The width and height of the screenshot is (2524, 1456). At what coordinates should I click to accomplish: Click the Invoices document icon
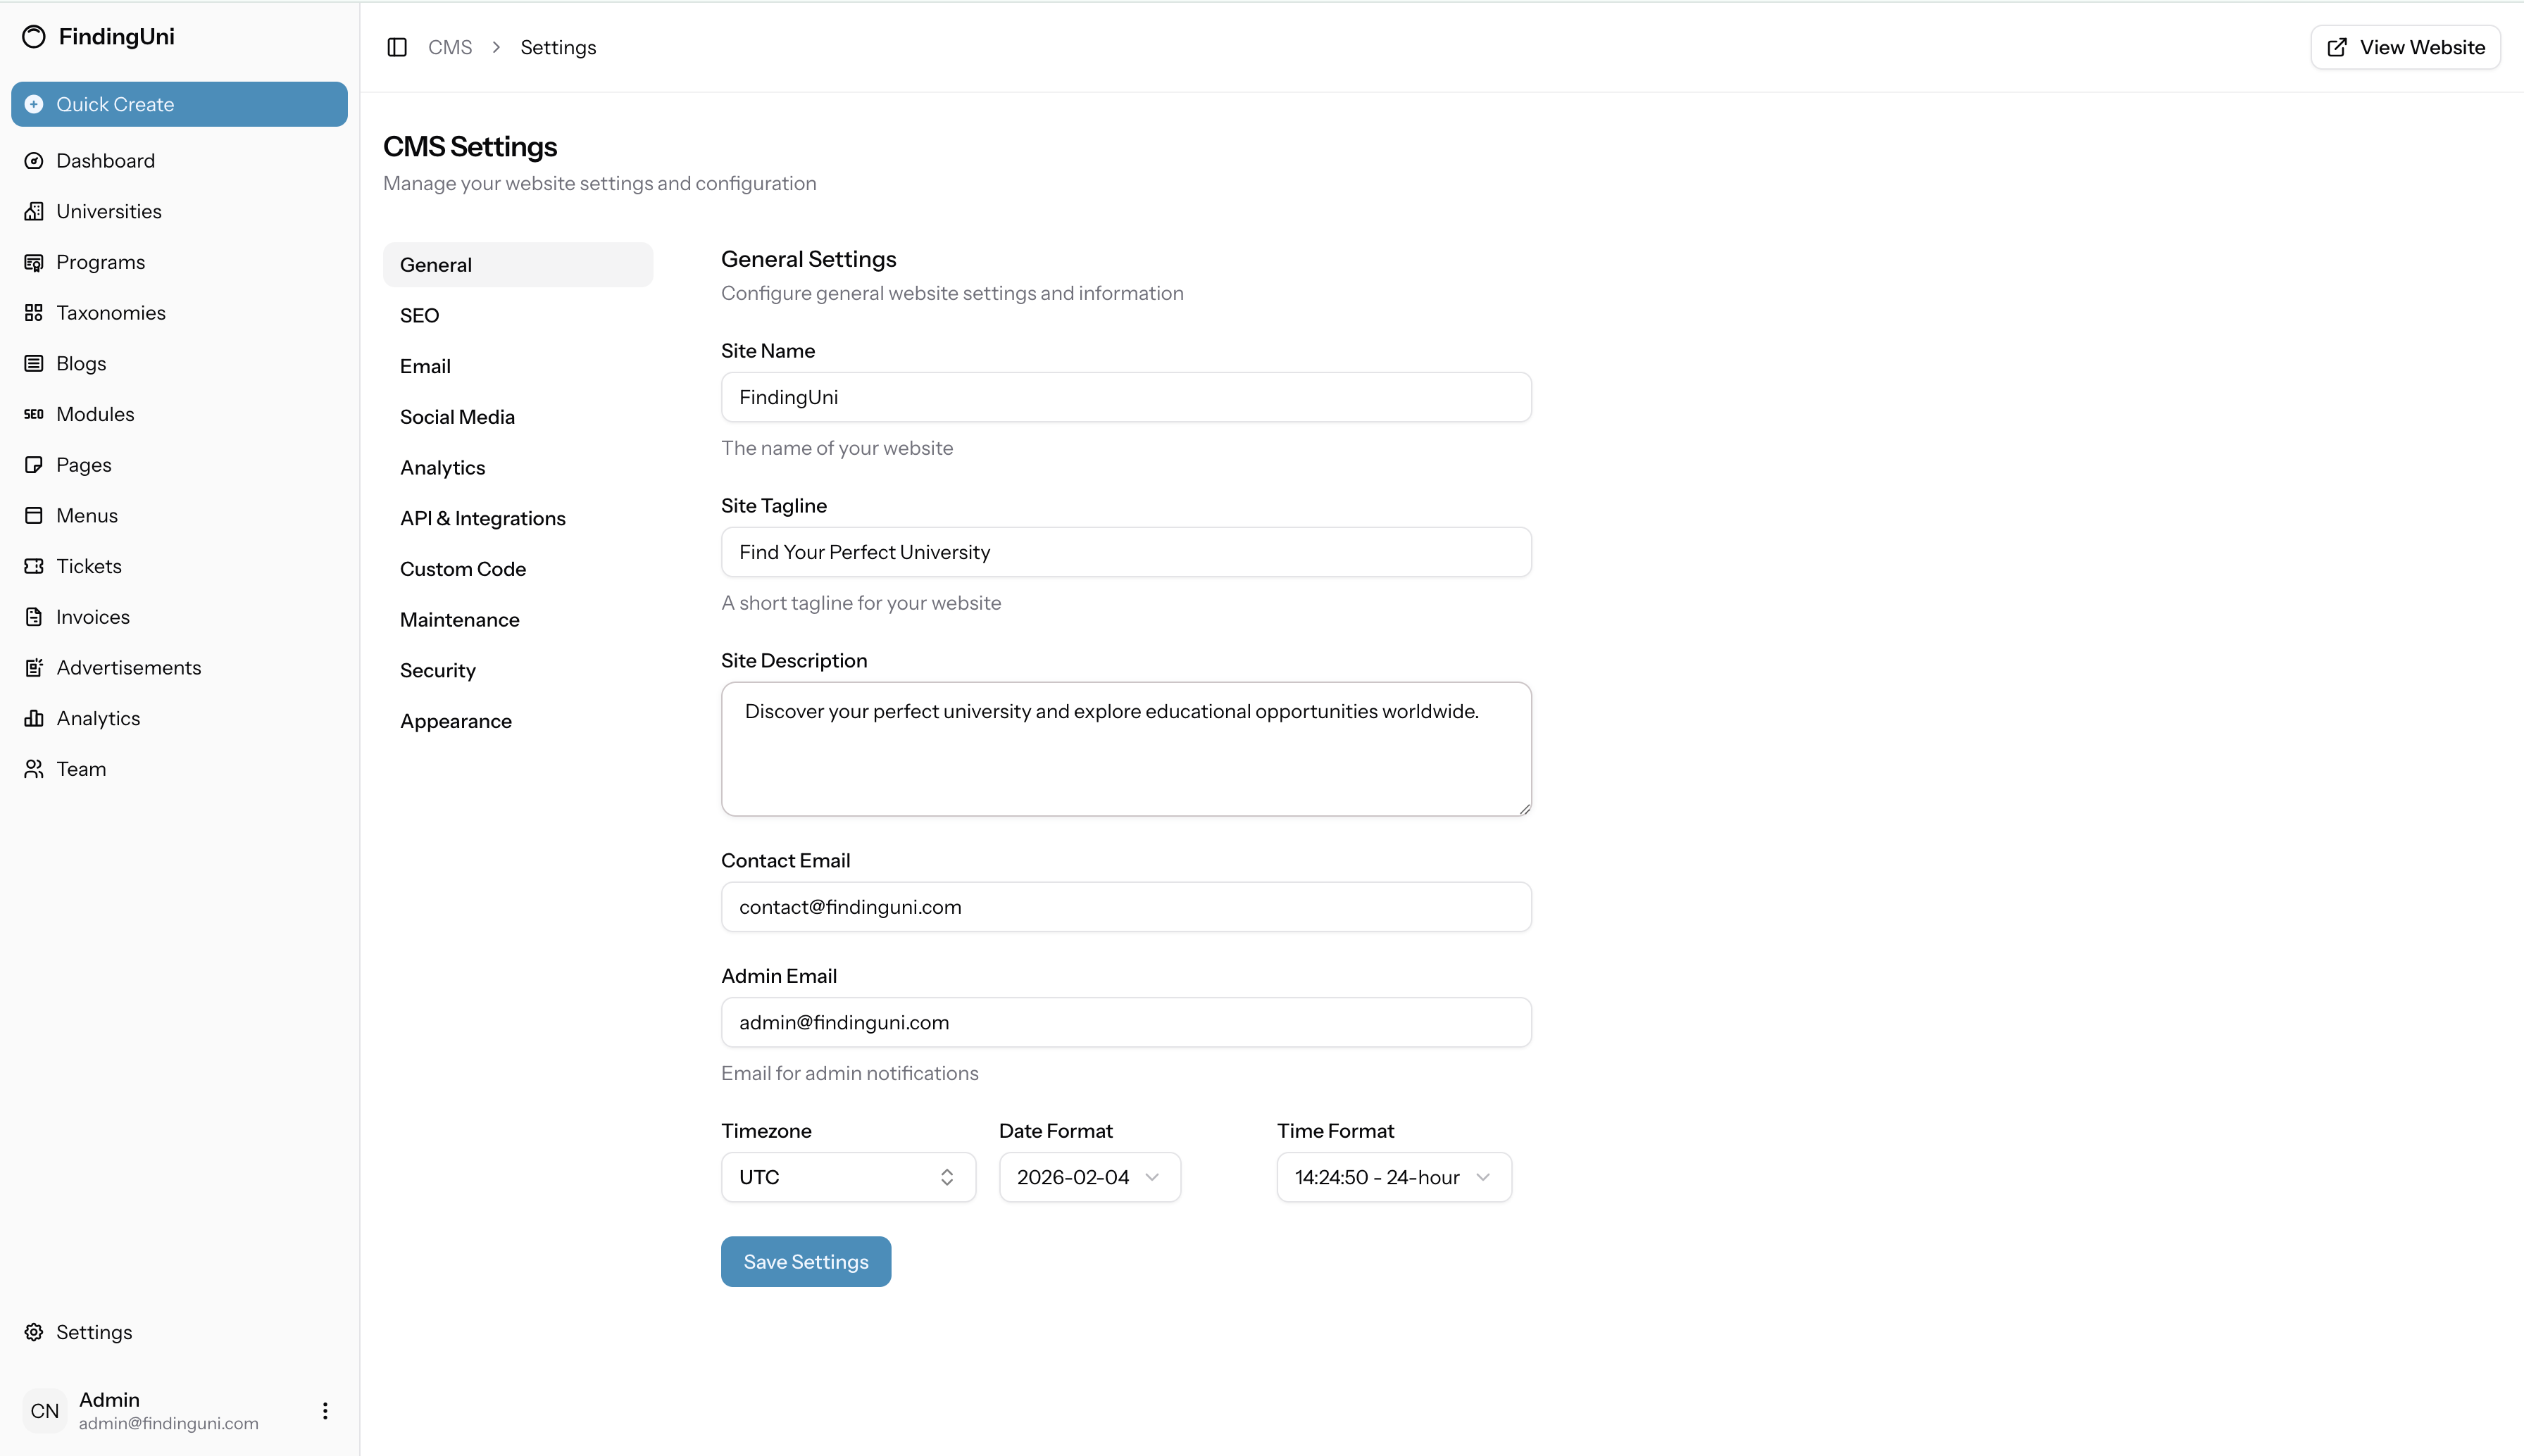pyautogui.click(x=34, y=617)
